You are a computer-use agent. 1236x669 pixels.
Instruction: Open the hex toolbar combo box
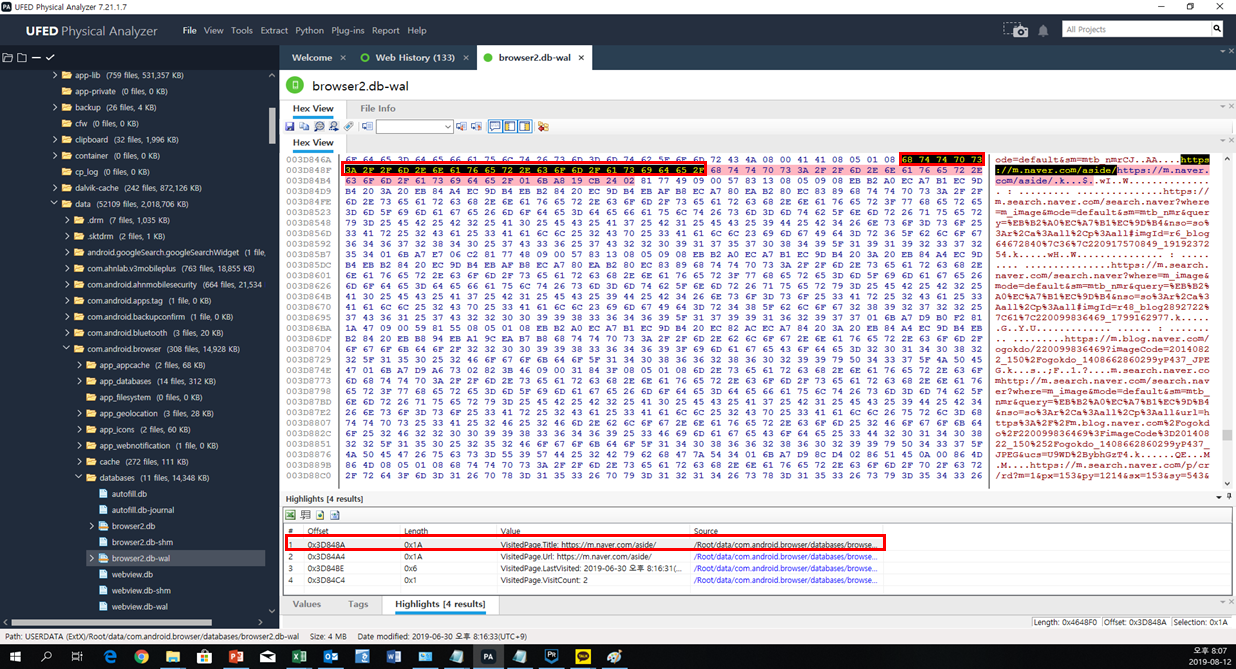tap(414, 127)
